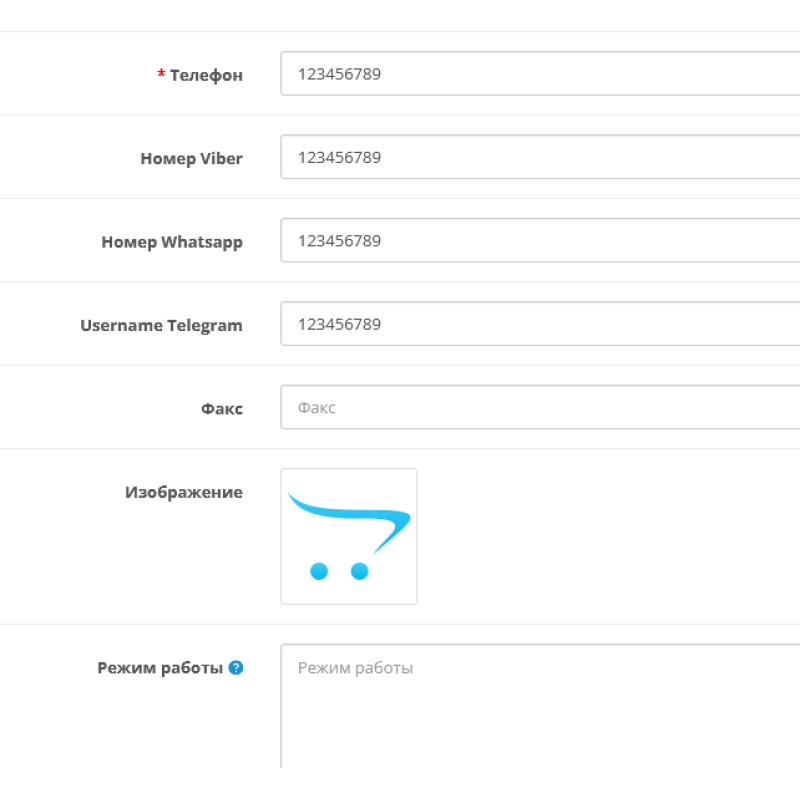Click the Режим работы label text

(160, 668)
